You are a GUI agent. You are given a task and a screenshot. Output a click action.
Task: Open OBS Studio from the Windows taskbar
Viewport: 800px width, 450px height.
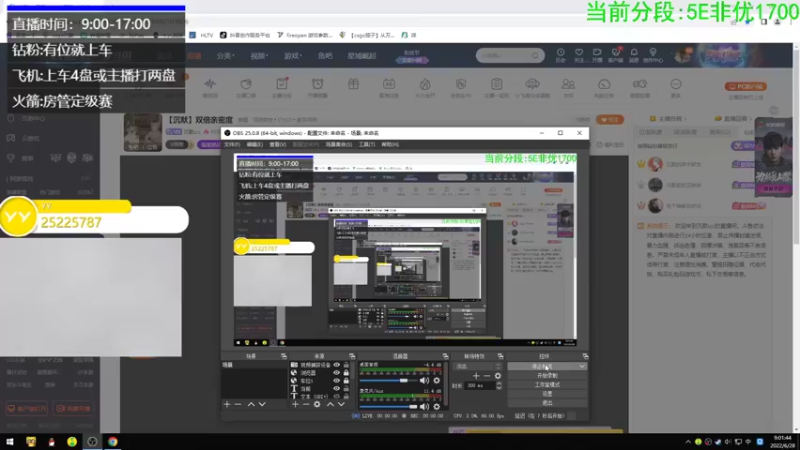(92, 442)
